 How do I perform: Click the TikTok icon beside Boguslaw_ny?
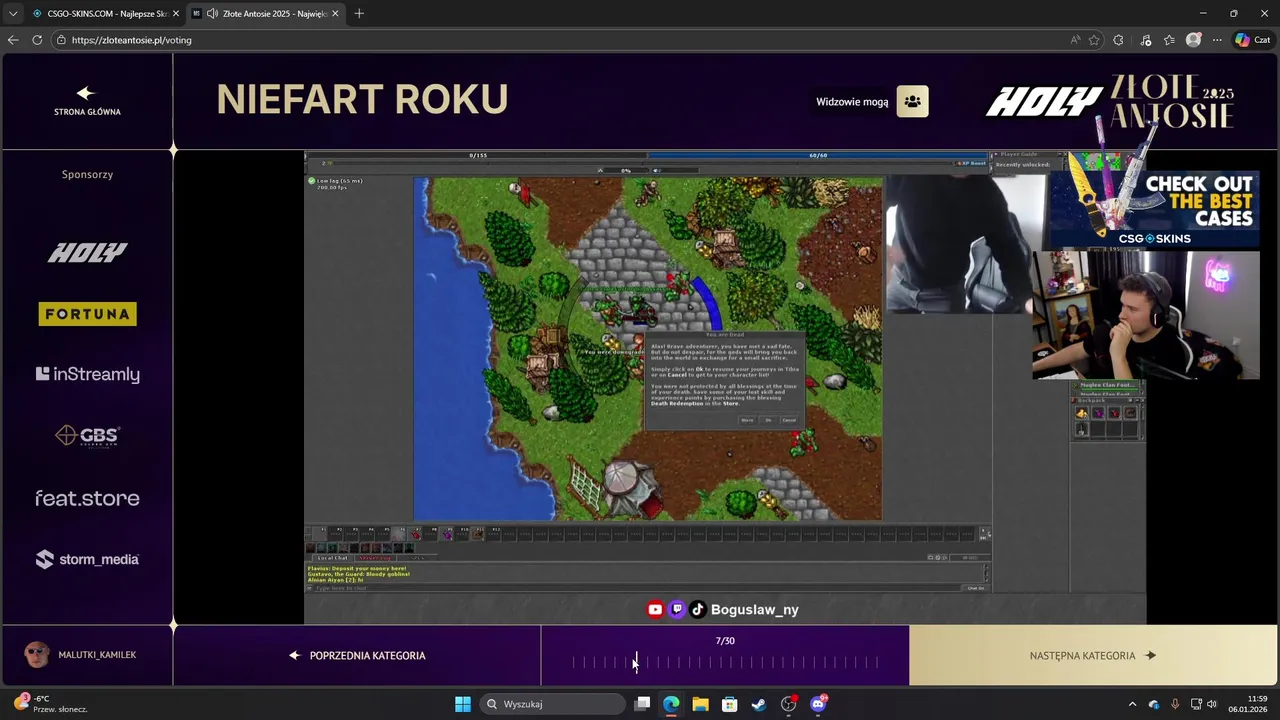(698, 609)
